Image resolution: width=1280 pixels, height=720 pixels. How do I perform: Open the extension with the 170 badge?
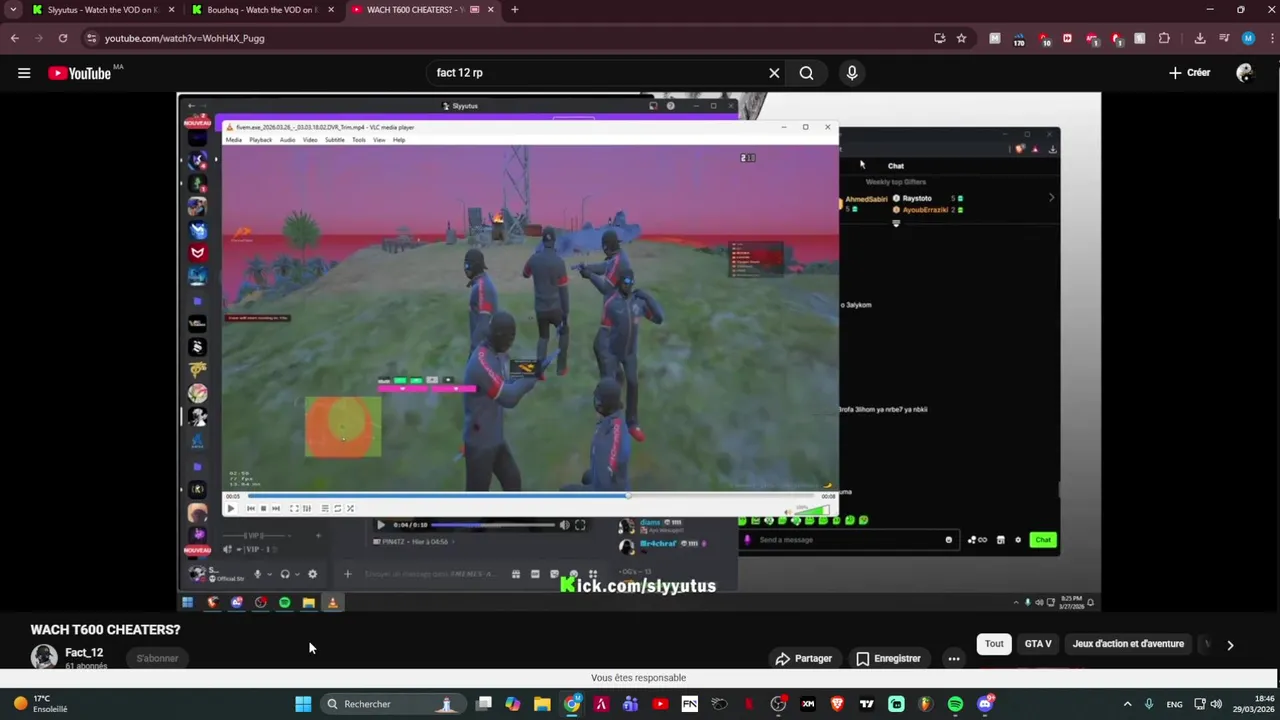pyautogui.click(x=1018, y=39)
